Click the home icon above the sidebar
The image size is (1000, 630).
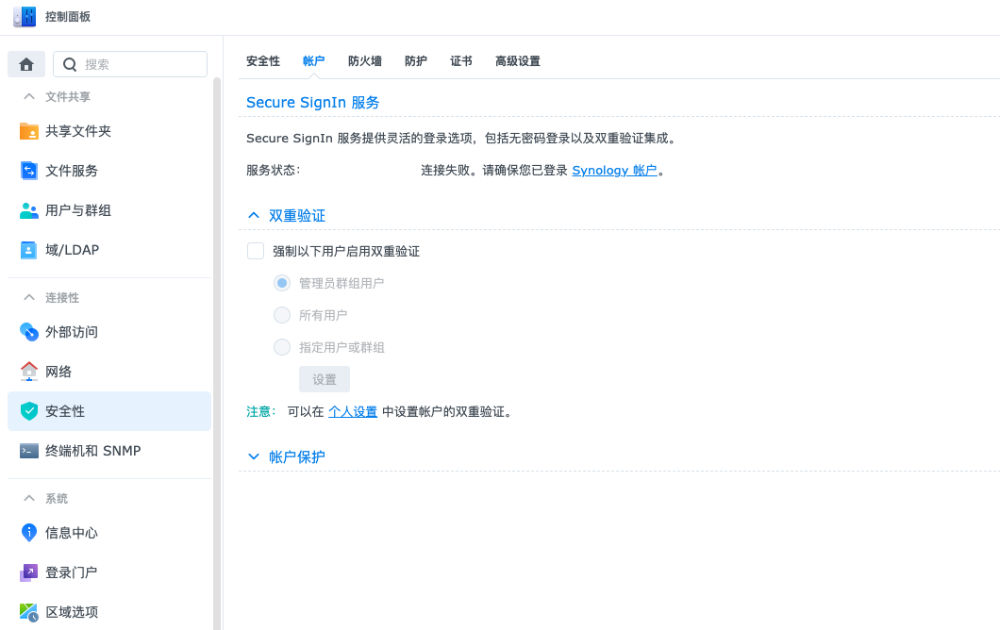(26, 63)
